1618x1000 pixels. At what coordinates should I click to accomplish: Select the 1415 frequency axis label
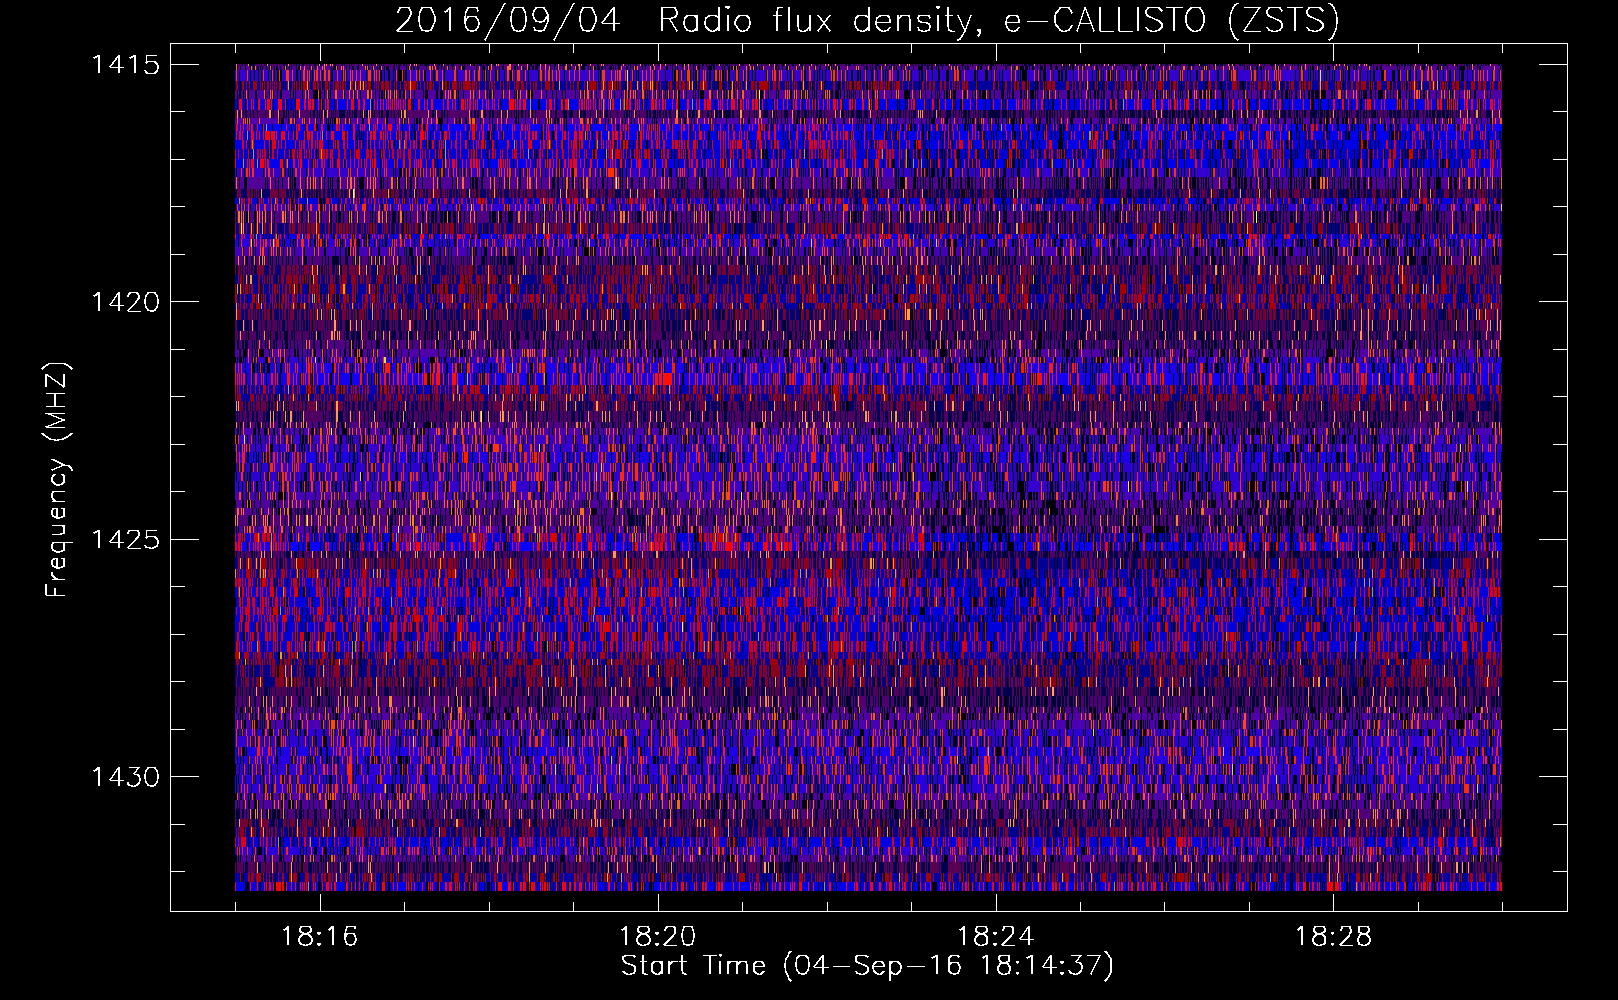[x=125, y=65]
